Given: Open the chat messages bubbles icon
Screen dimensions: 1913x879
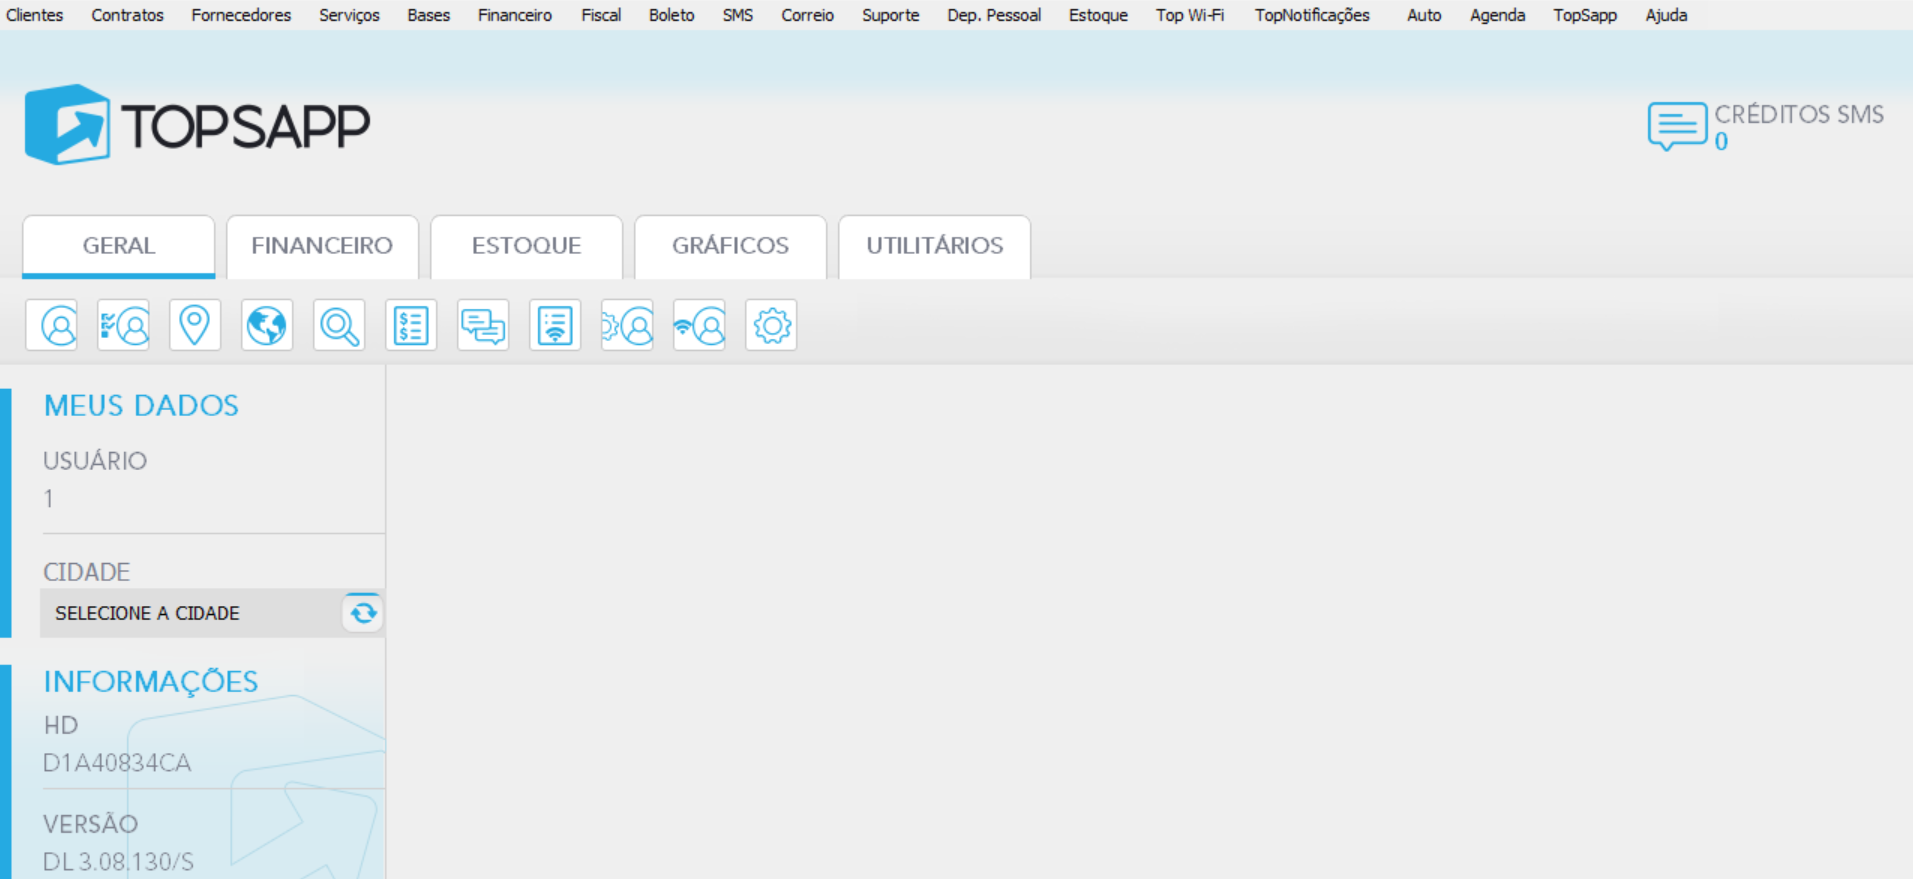Looking at the screenshot, I should (483, 325).
